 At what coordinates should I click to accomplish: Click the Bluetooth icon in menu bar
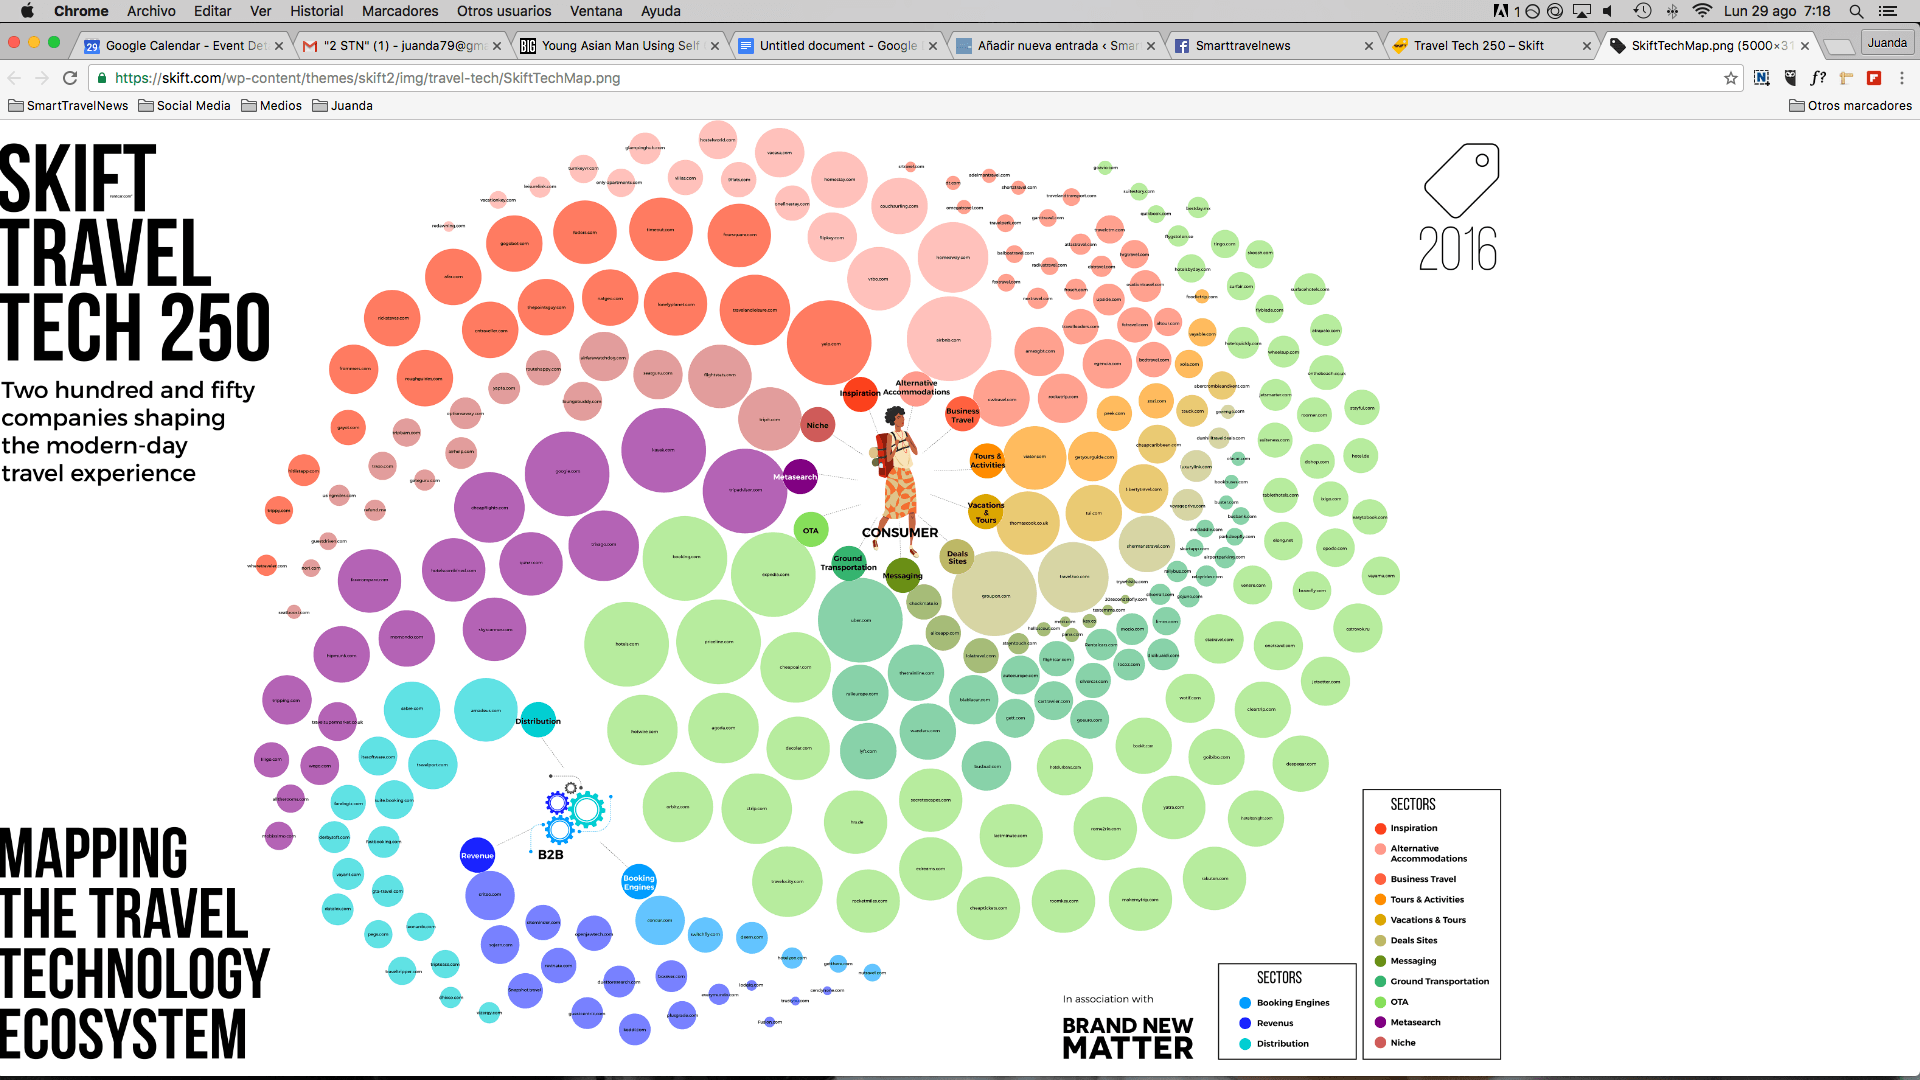coord(1672,11)
